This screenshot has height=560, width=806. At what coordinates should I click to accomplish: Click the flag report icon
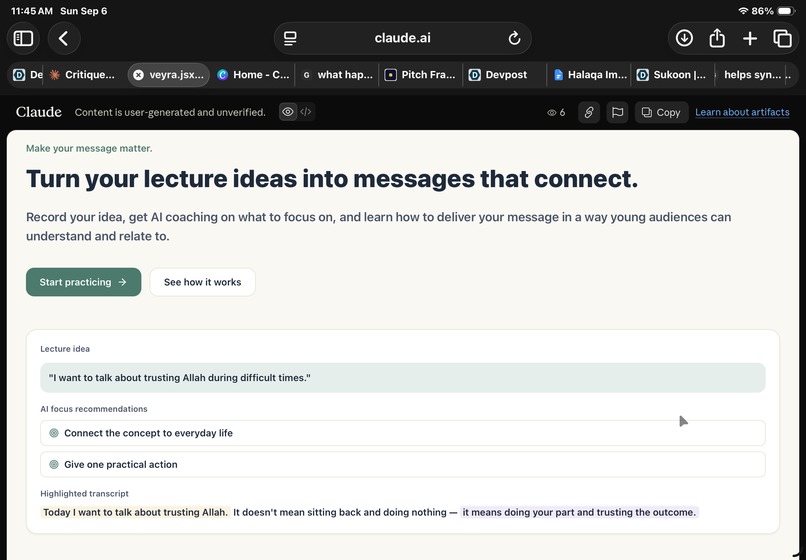coord(617,112)
